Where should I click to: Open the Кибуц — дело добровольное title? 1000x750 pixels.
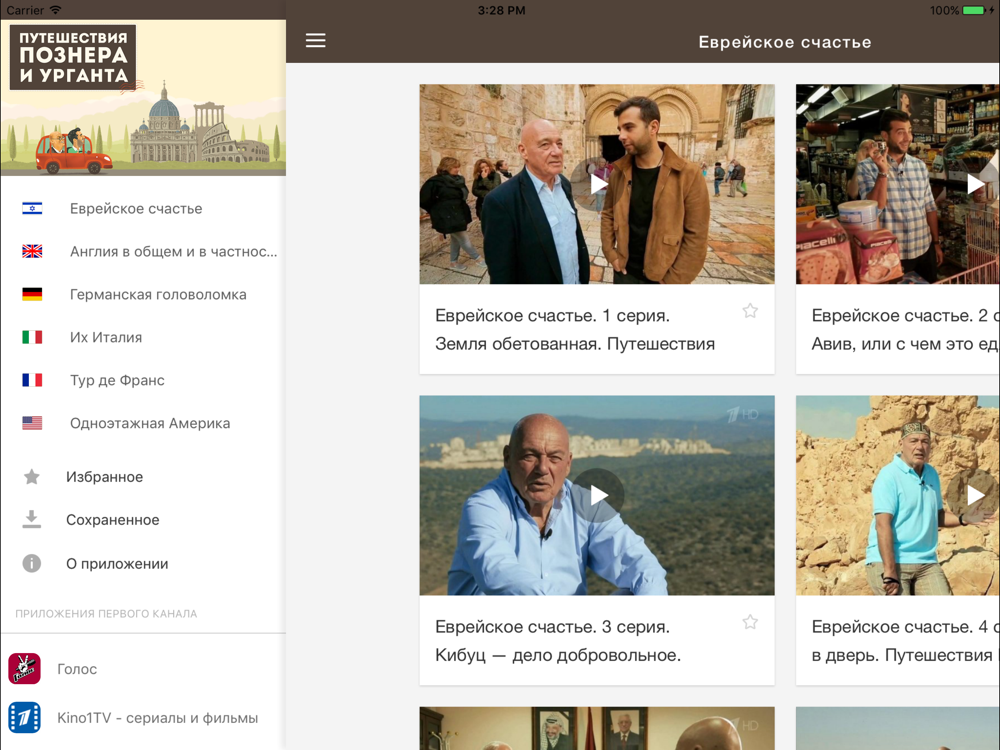click(558, 641)
